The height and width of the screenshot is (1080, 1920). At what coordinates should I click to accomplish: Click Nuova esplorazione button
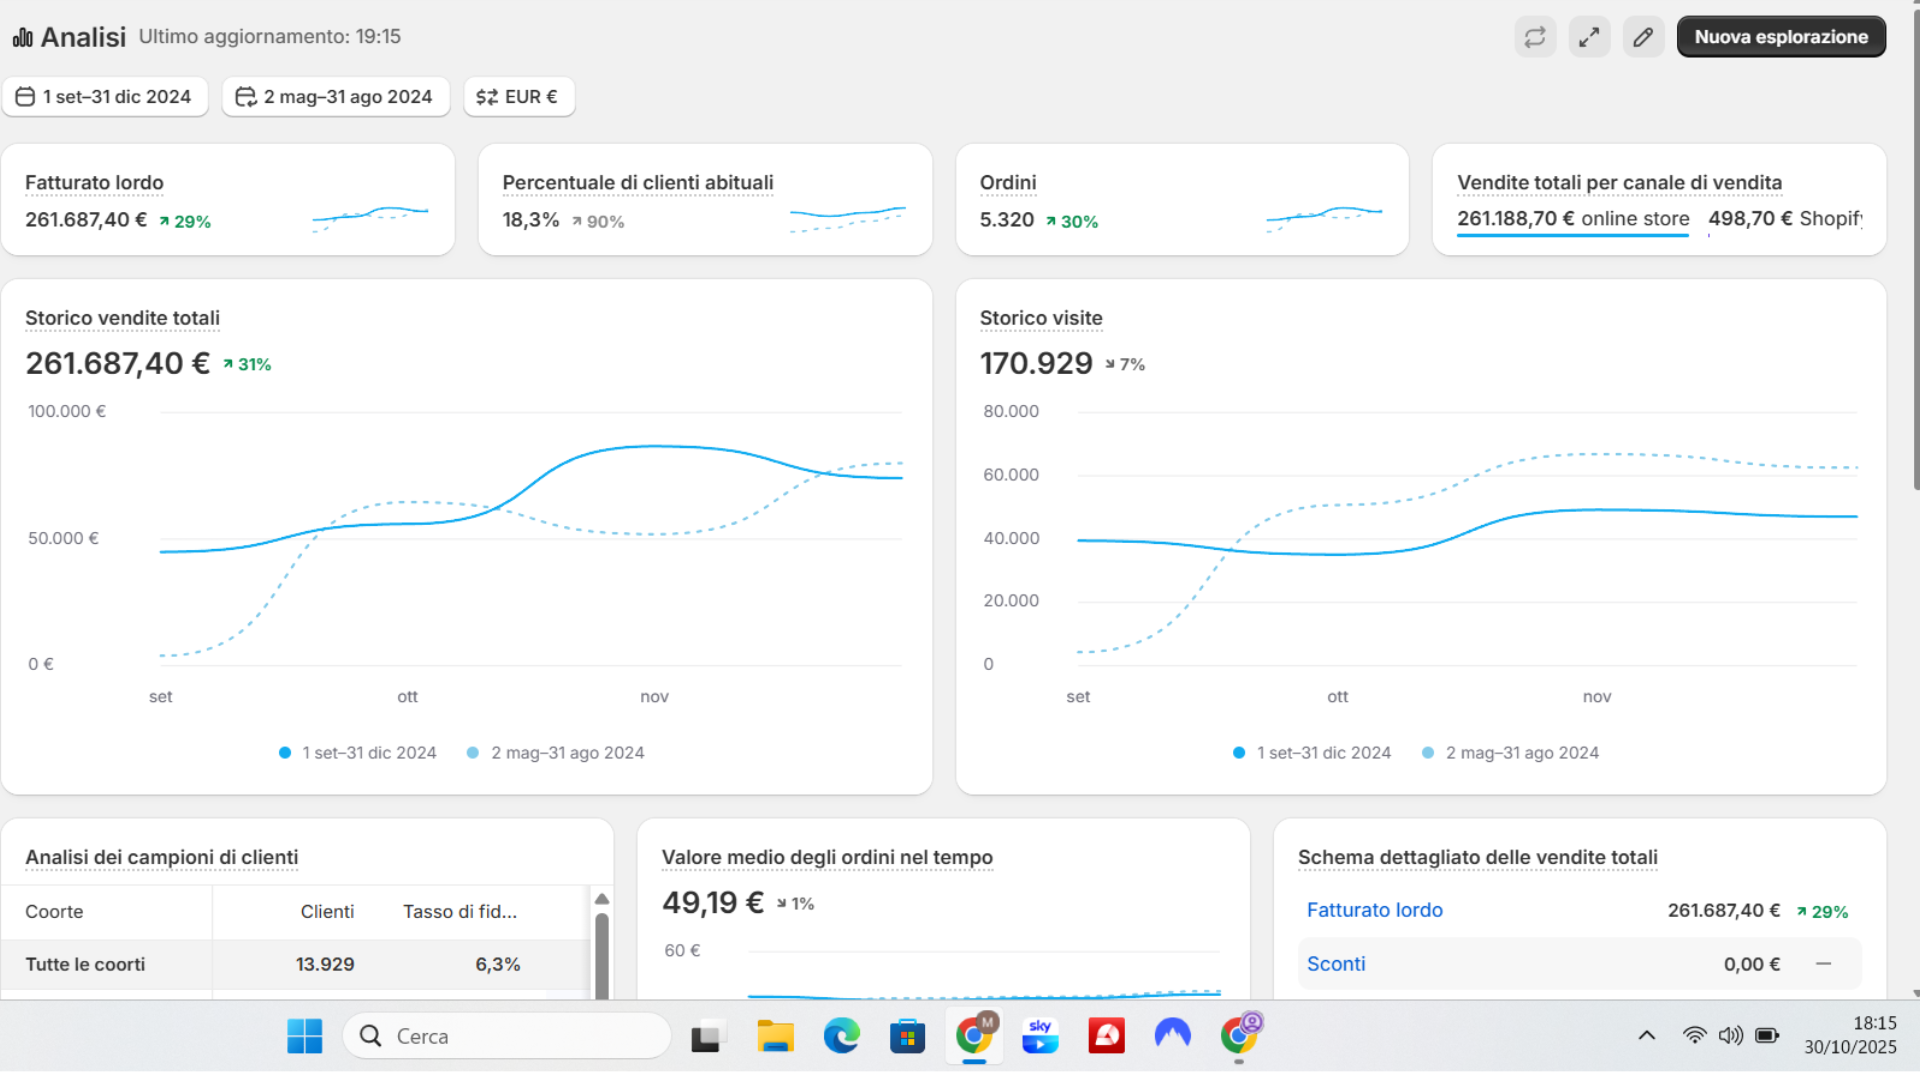(x=1781, y=37)
